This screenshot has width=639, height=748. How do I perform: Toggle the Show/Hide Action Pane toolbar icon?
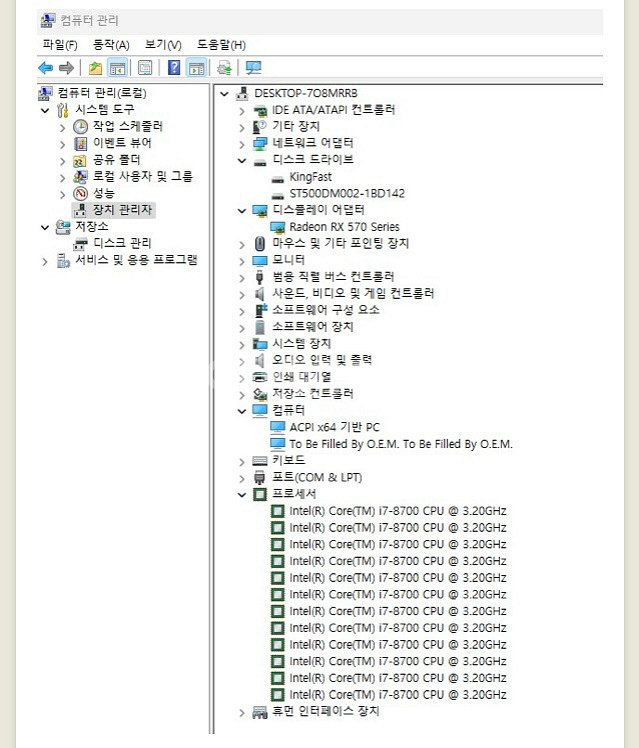click(x=196, y=68)
